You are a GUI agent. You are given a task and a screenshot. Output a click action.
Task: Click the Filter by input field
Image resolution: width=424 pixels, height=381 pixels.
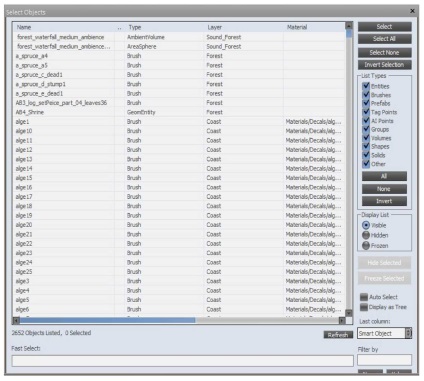point(384,360)
